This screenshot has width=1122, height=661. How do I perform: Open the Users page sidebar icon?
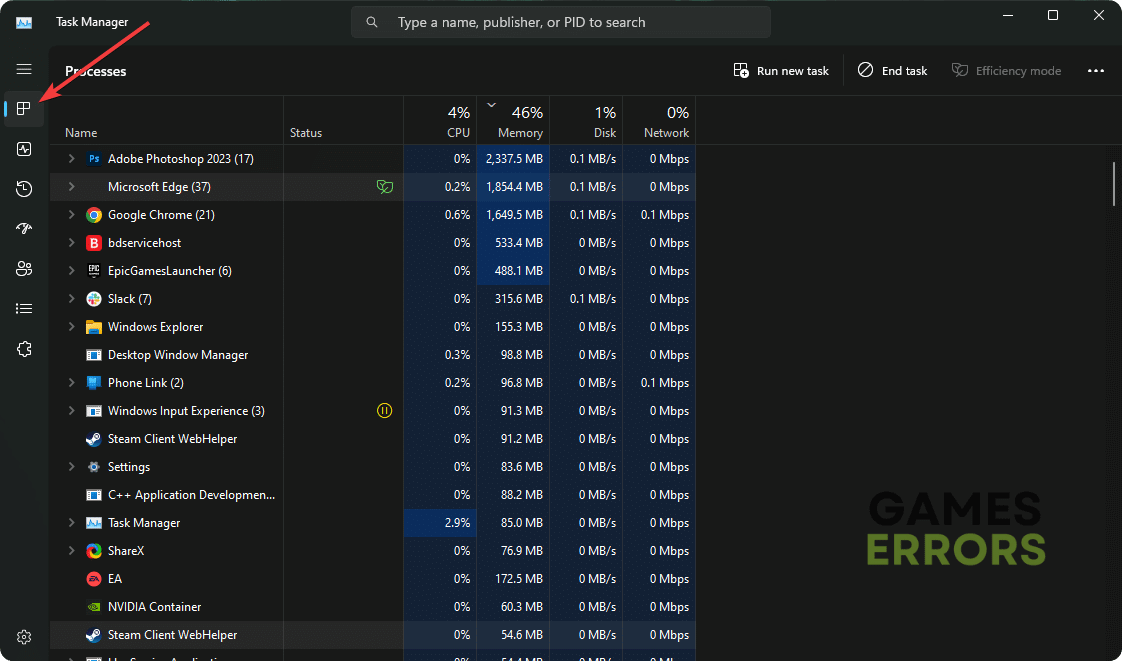pos(24,269)
